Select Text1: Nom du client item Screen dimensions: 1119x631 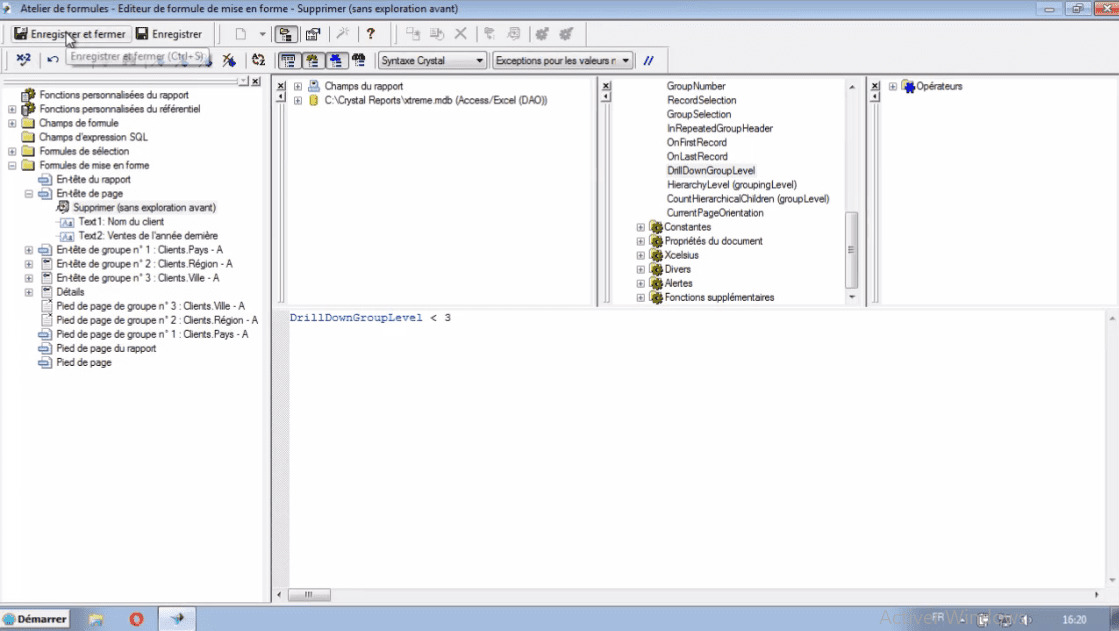pyautogui.click(x=121, y=221)
